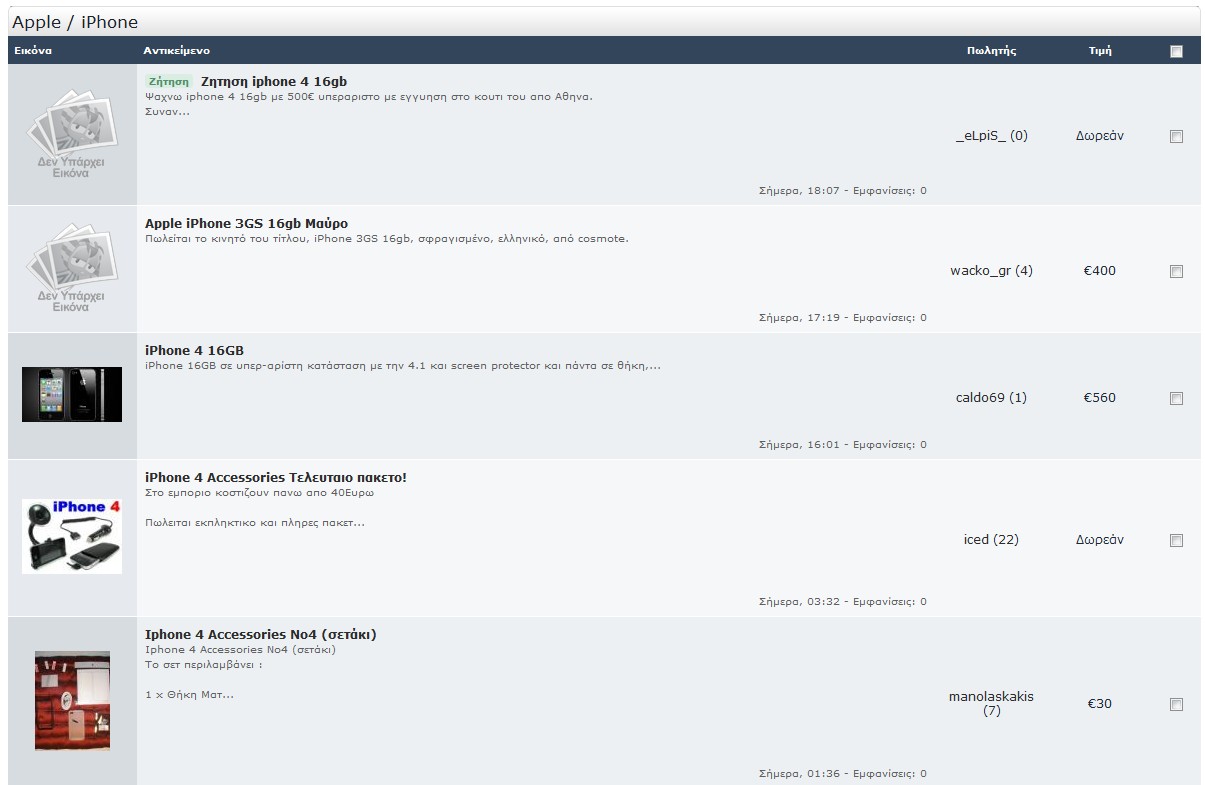The width and height of the screenshot is (1205, 785).
Task: Check the box for Ζητηση iphone 4 16gb
Action: point(1176,137)
